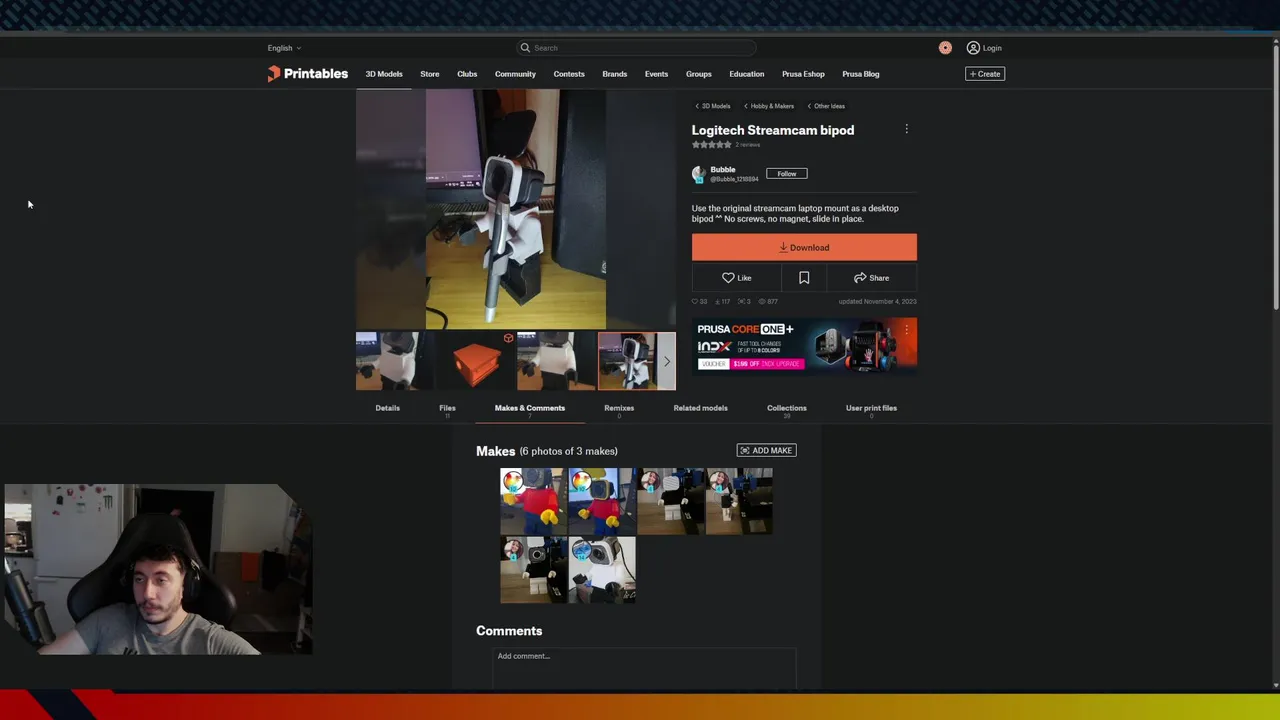
Task: Select first gallery thumbnail of white bipod
Action: click(395, 361)
